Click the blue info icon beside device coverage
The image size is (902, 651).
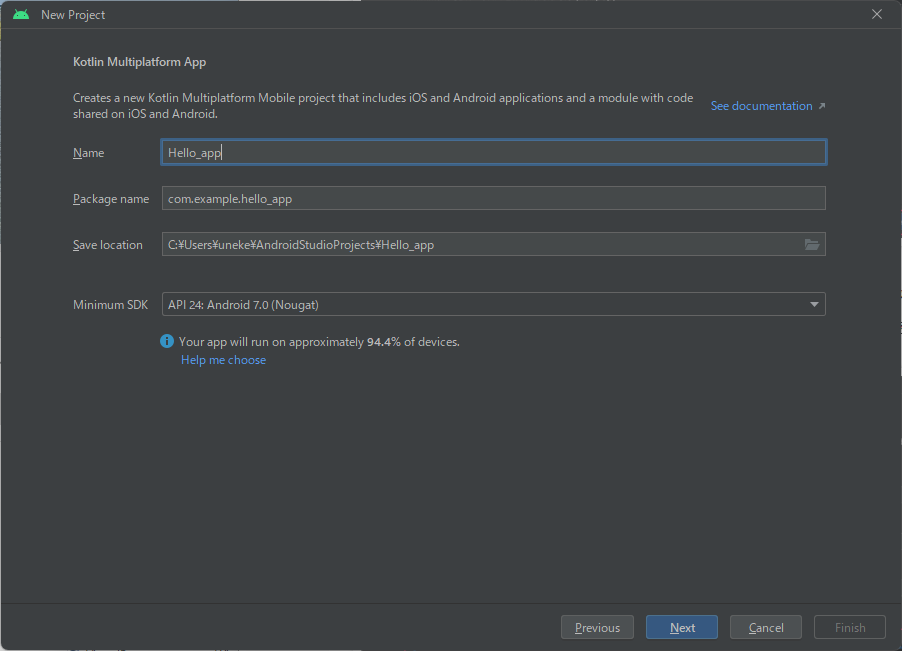tap(167, 342)
